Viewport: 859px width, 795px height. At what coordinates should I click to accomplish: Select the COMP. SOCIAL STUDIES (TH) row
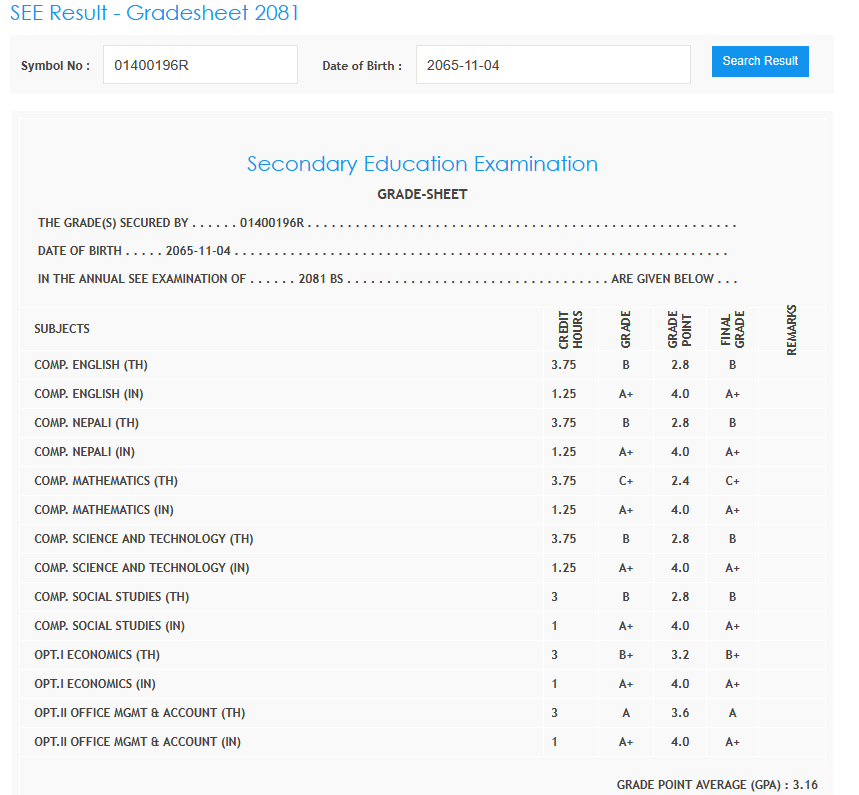(x=111, y=597)
